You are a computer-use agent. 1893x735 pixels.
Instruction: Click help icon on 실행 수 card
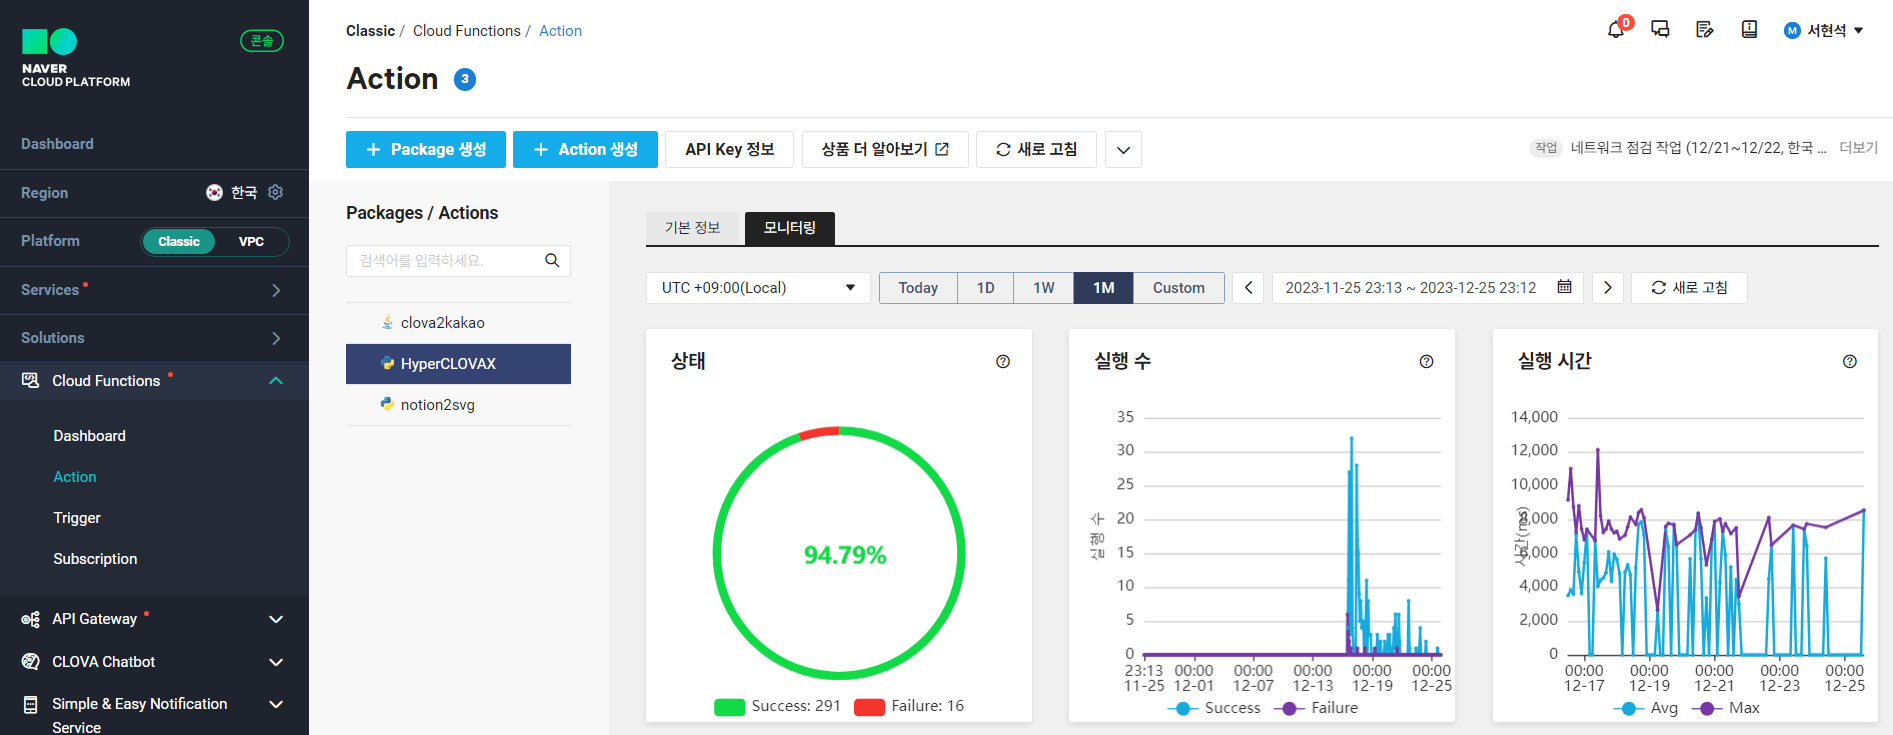[x=1426, y=362]
